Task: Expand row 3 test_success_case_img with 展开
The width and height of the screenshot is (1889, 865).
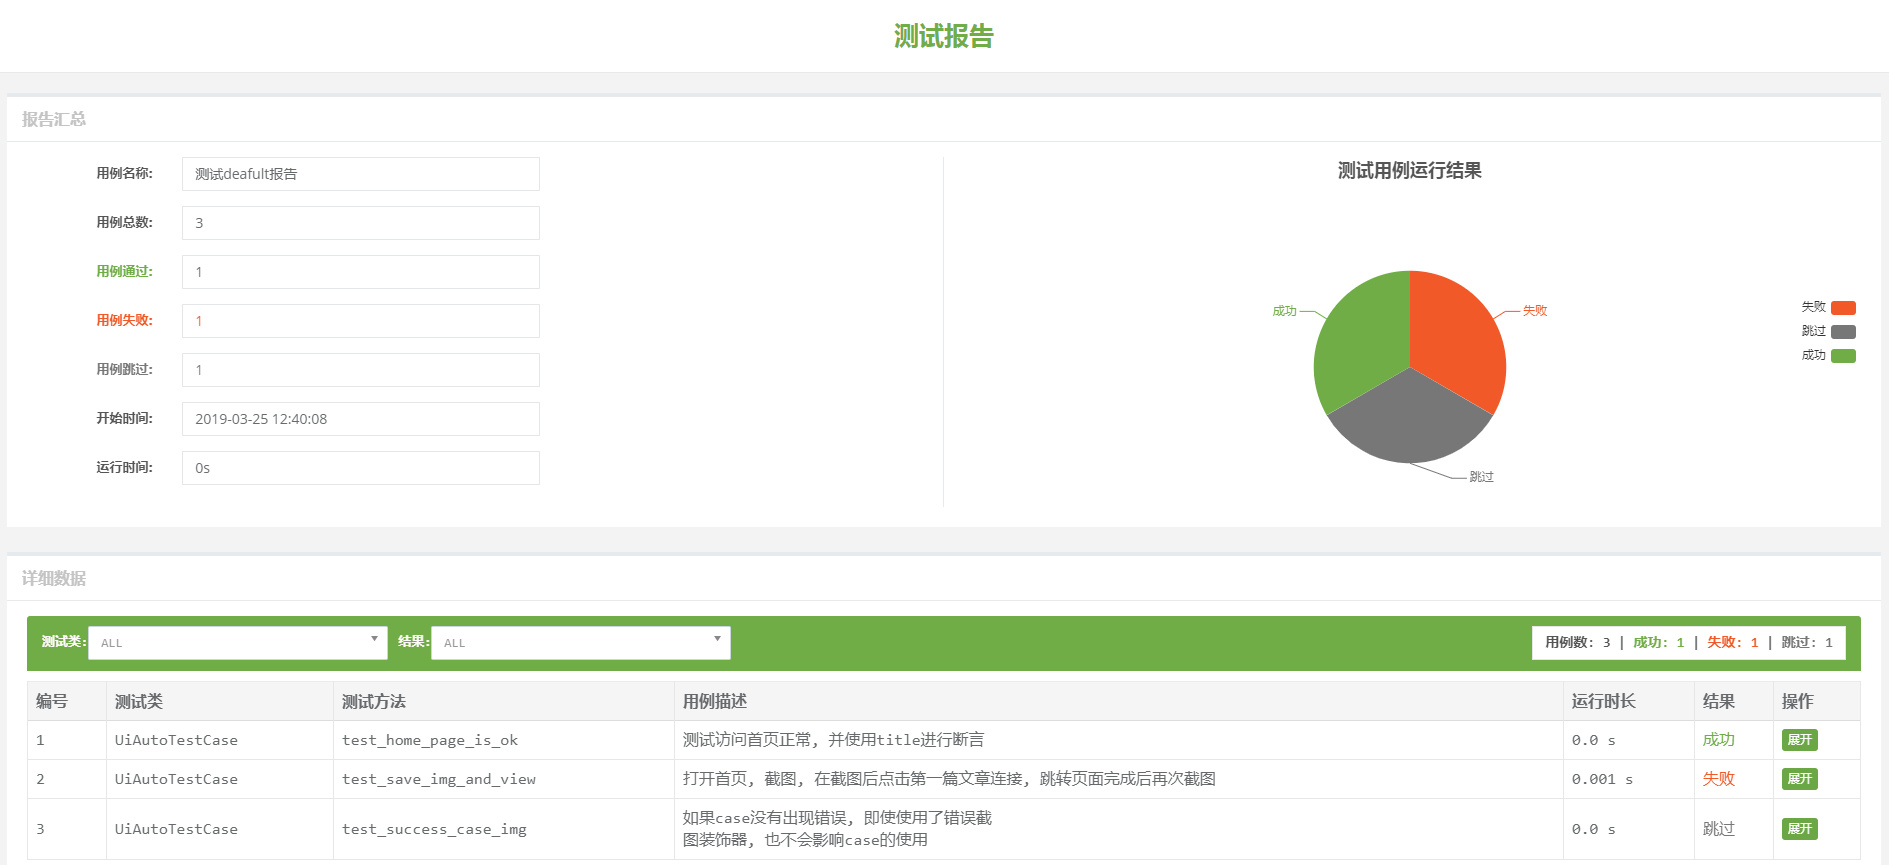Action: 1799,829
